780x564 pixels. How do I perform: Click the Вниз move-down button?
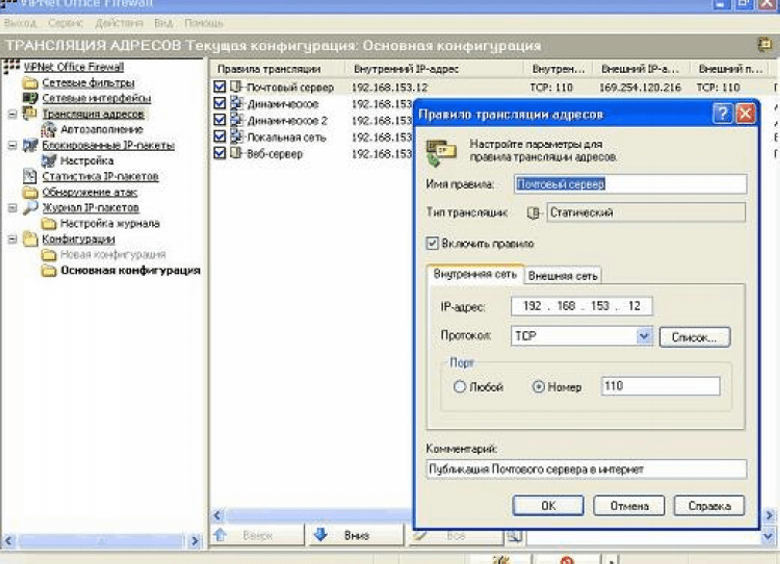[356, 536]
